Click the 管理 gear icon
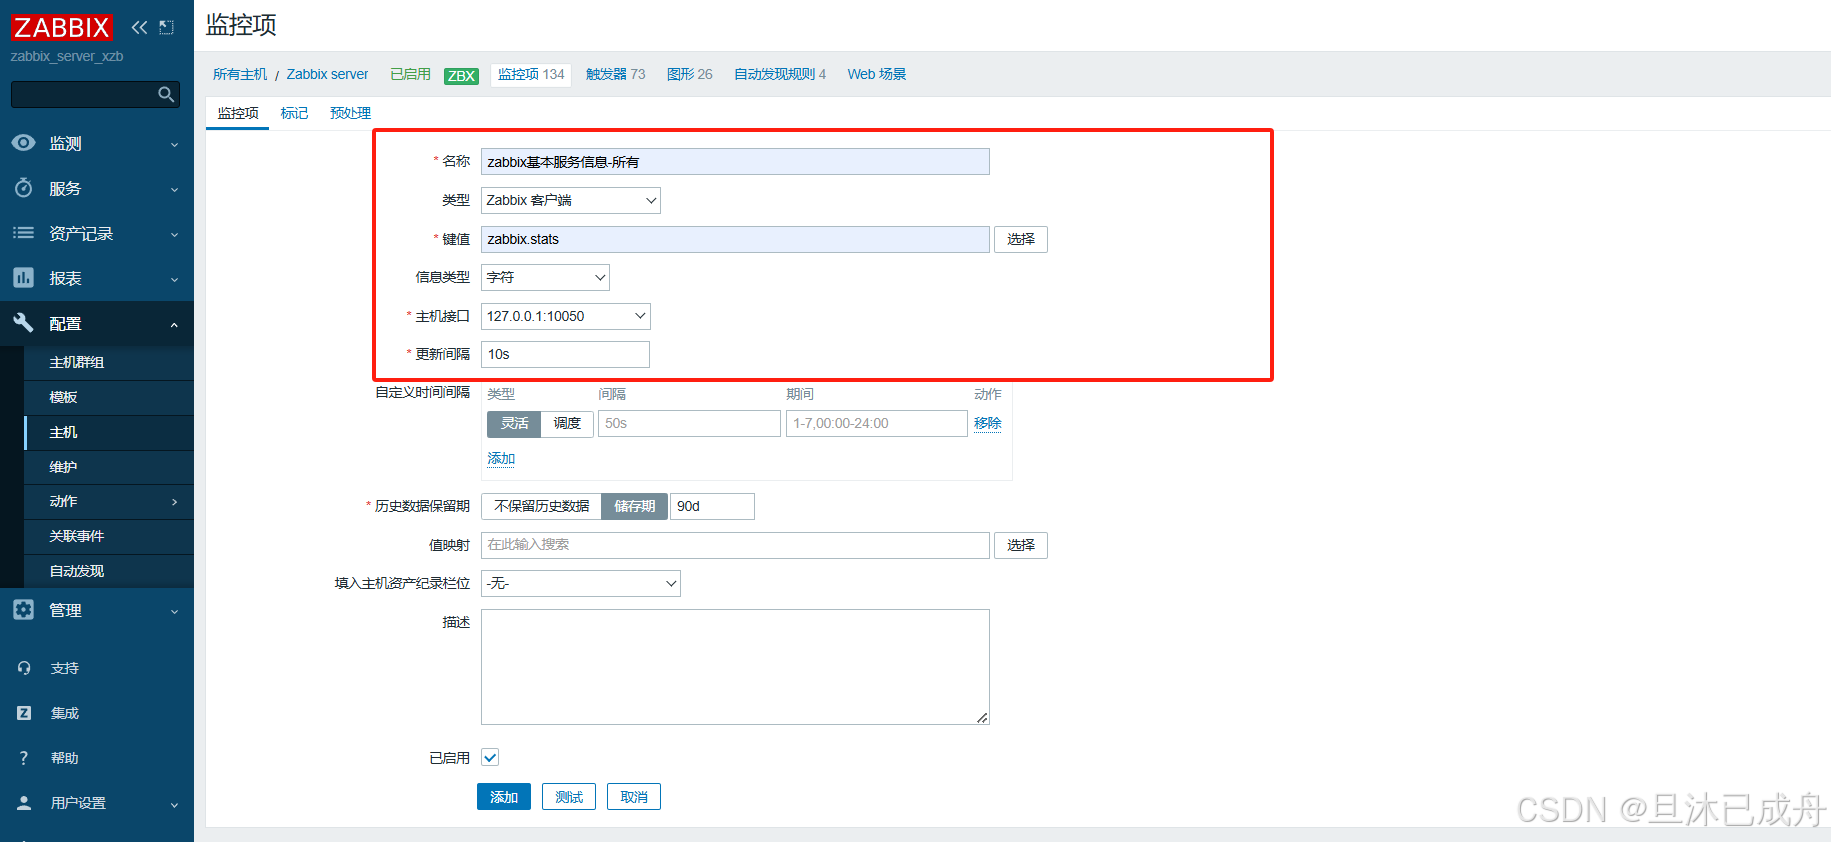This screenshot has height=842, width=1831. pyautogui.click(x=23, y=610)
